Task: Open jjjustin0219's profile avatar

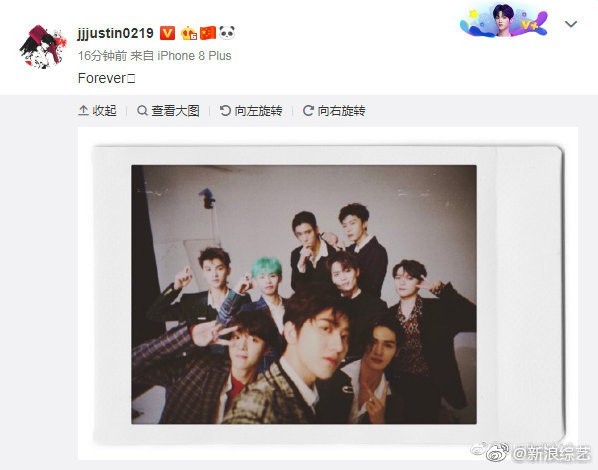Action: click(43, 47)
